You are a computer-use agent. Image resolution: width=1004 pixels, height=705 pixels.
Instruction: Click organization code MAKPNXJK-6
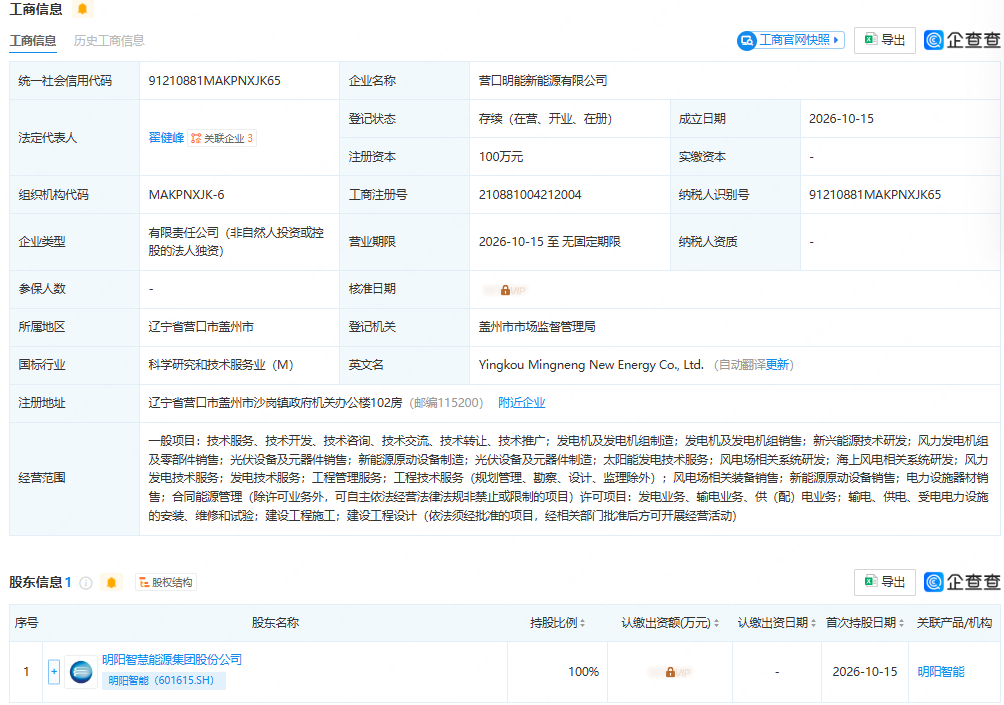point(186,195)
